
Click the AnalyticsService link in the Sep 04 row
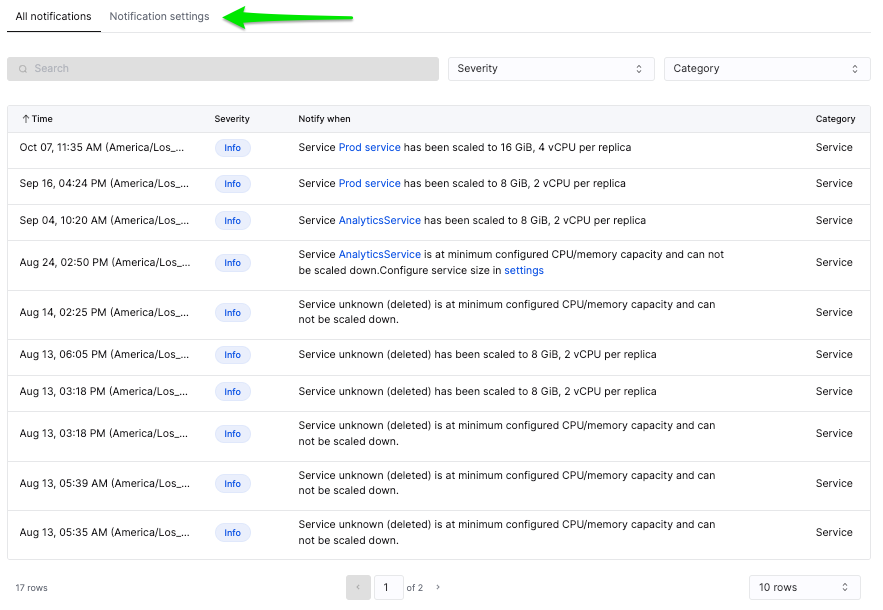click(380, 220)
